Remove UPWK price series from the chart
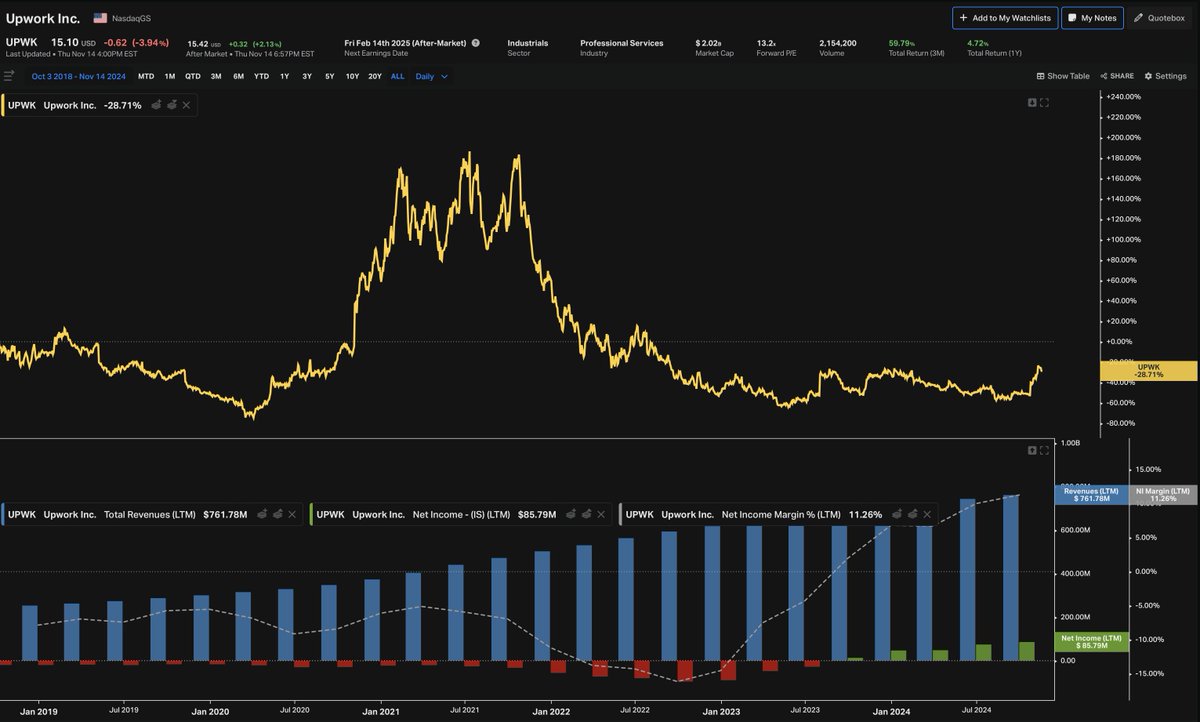This screenshot has height=722, width=1200. point(187,104)
